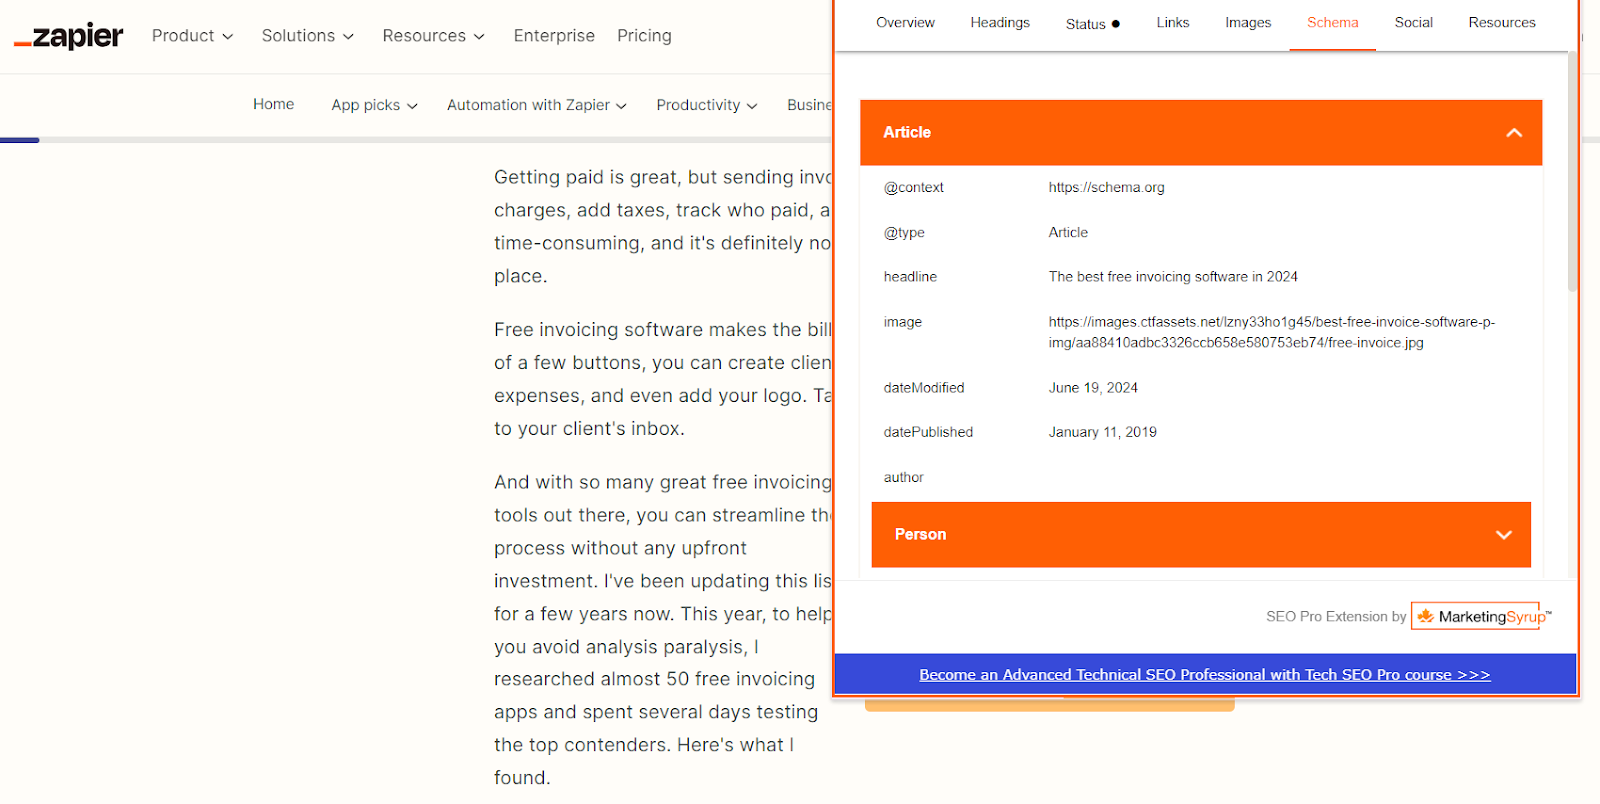
Task: Click the MarketingSyrup logo badge
Action: 1481,616
